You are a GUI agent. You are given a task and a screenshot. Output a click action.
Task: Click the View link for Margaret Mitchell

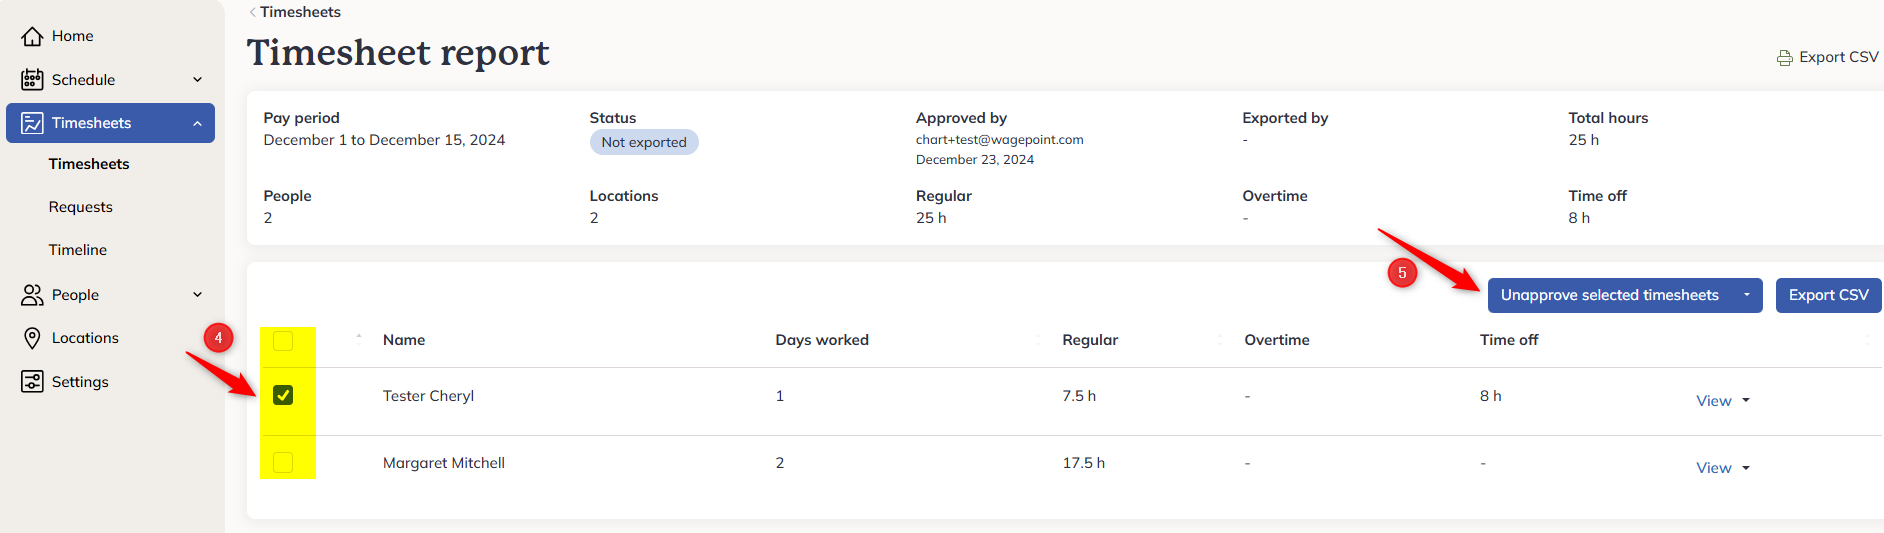click(1713, 468)
